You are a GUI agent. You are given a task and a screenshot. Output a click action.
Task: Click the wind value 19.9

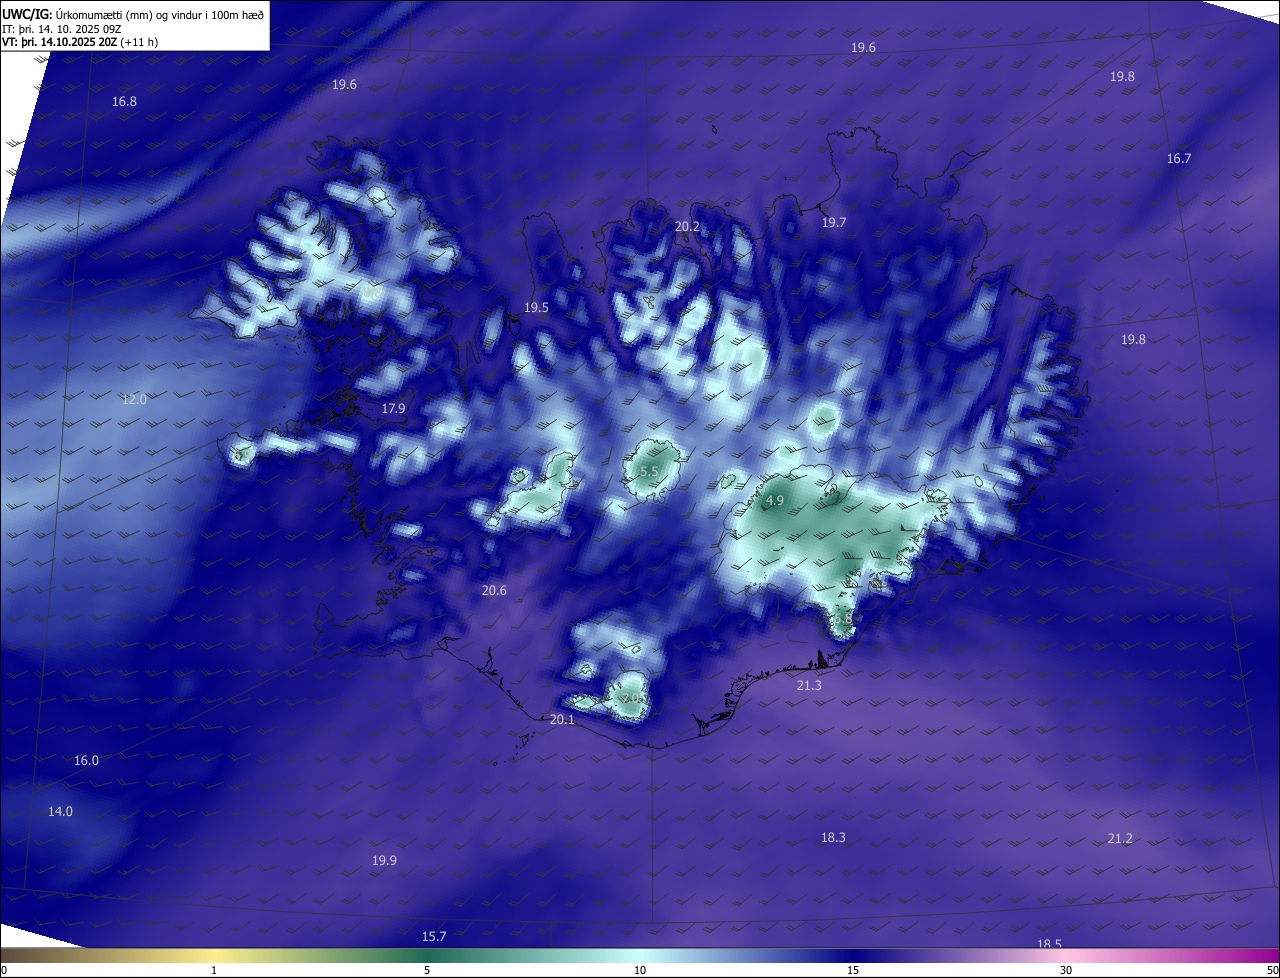[384, 861]
